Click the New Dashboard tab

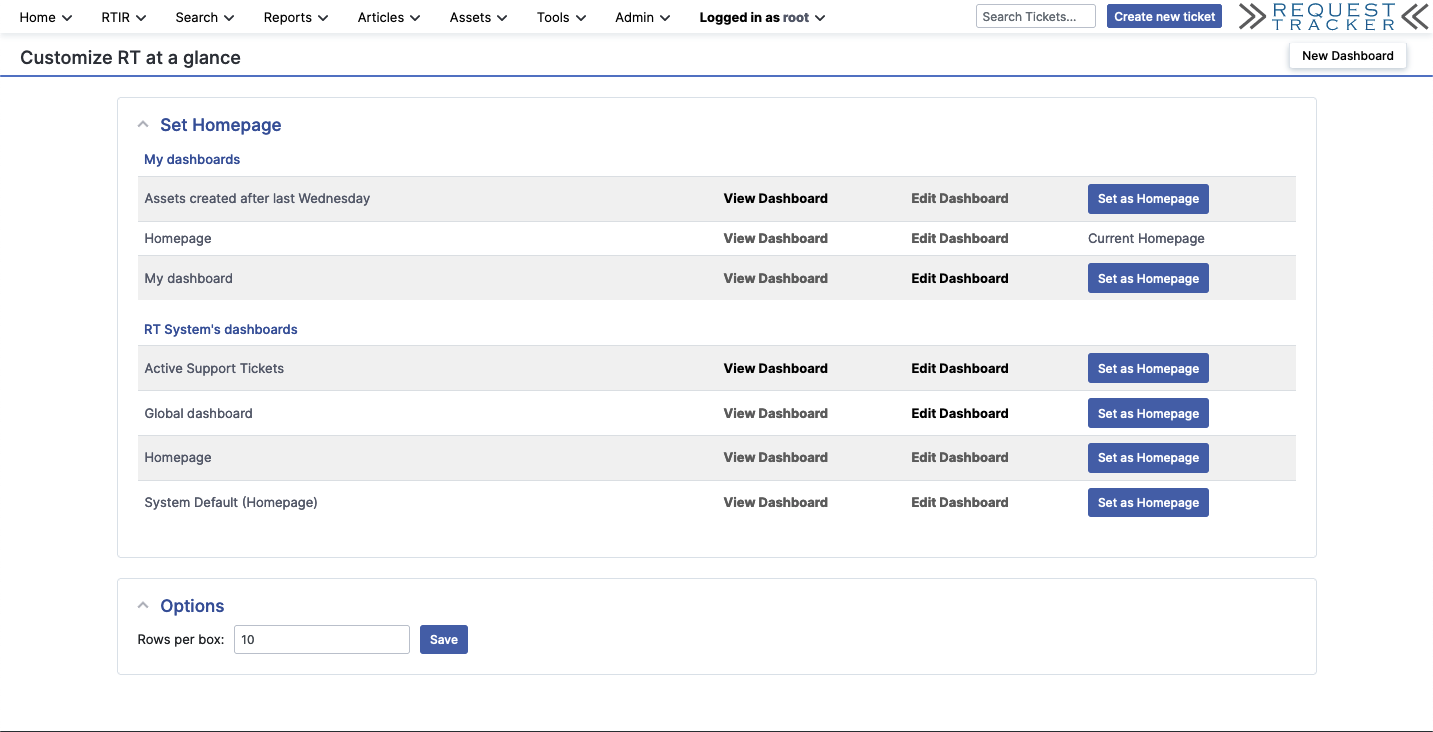[1347, 56]
